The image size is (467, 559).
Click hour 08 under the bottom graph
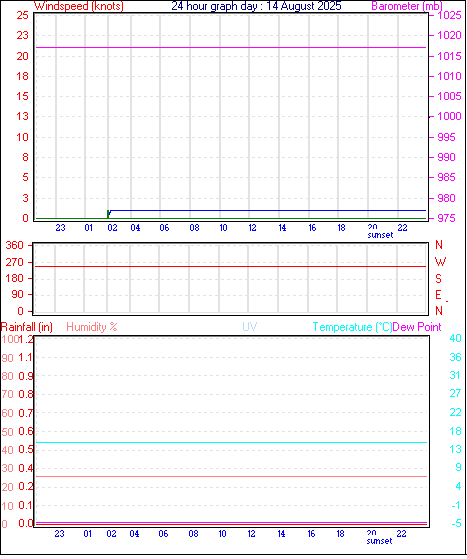194,534
